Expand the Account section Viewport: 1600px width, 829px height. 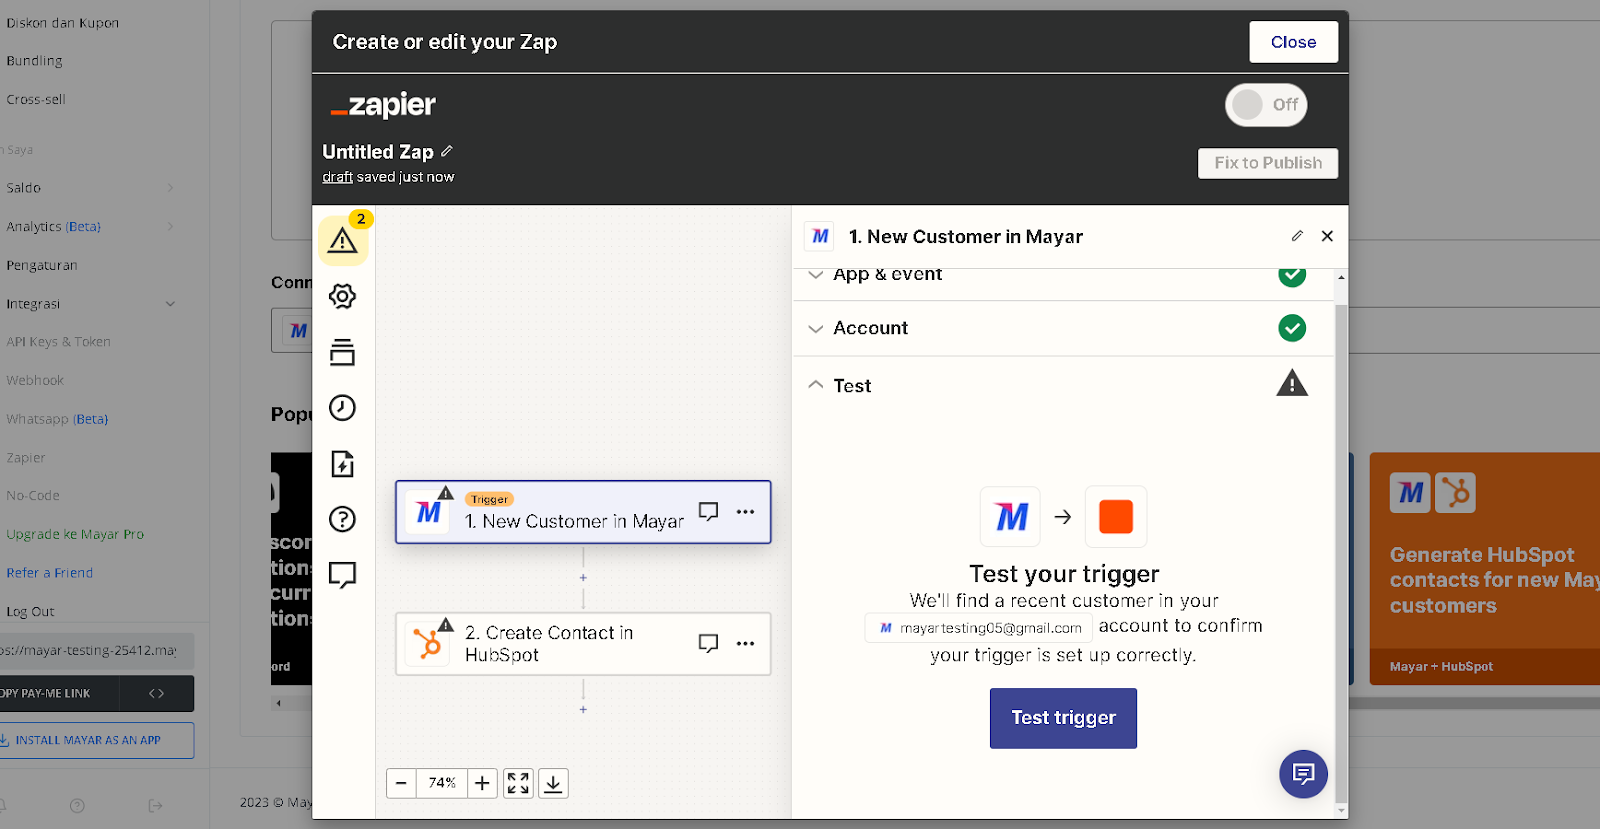[816, 328]
